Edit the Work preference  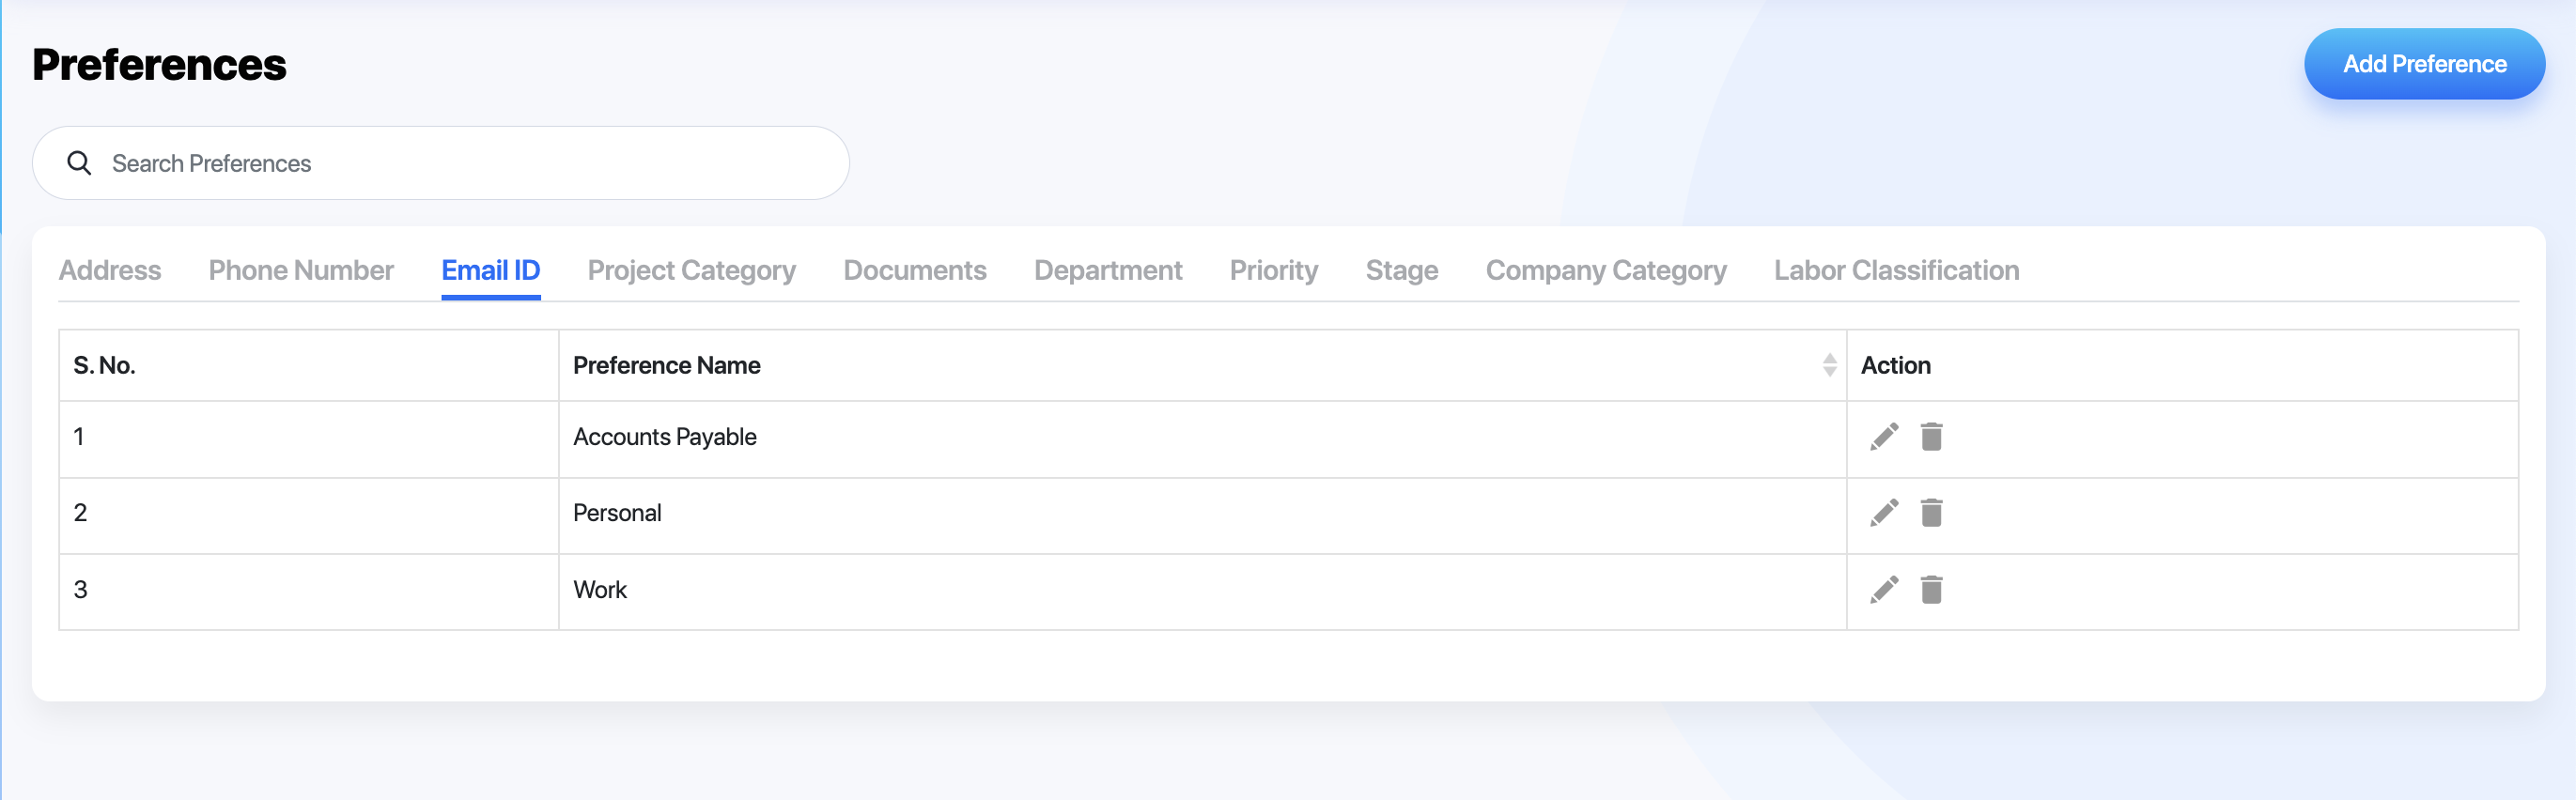coord(1884,590)
